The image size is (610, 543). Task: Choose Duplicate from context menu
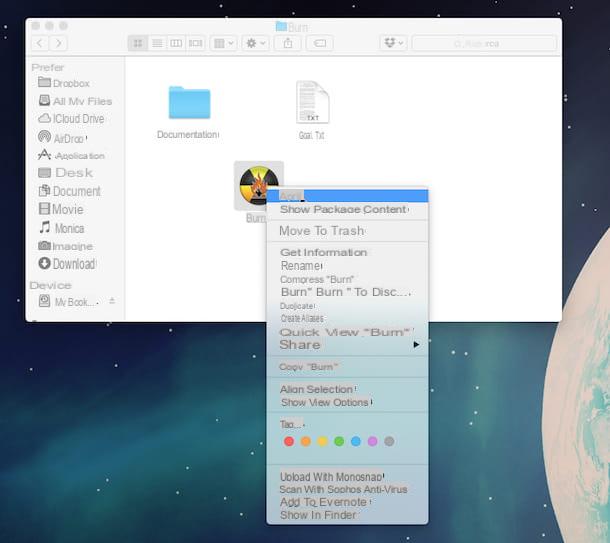347,306
